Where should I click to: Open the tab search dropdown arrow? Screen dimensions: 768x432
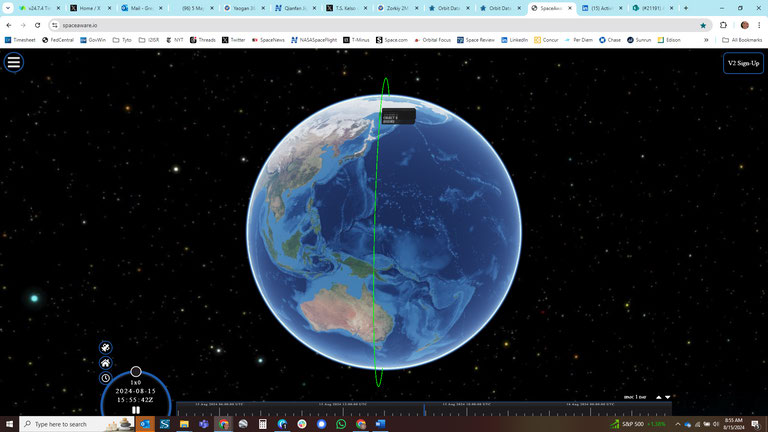click(x=8, y=8)
